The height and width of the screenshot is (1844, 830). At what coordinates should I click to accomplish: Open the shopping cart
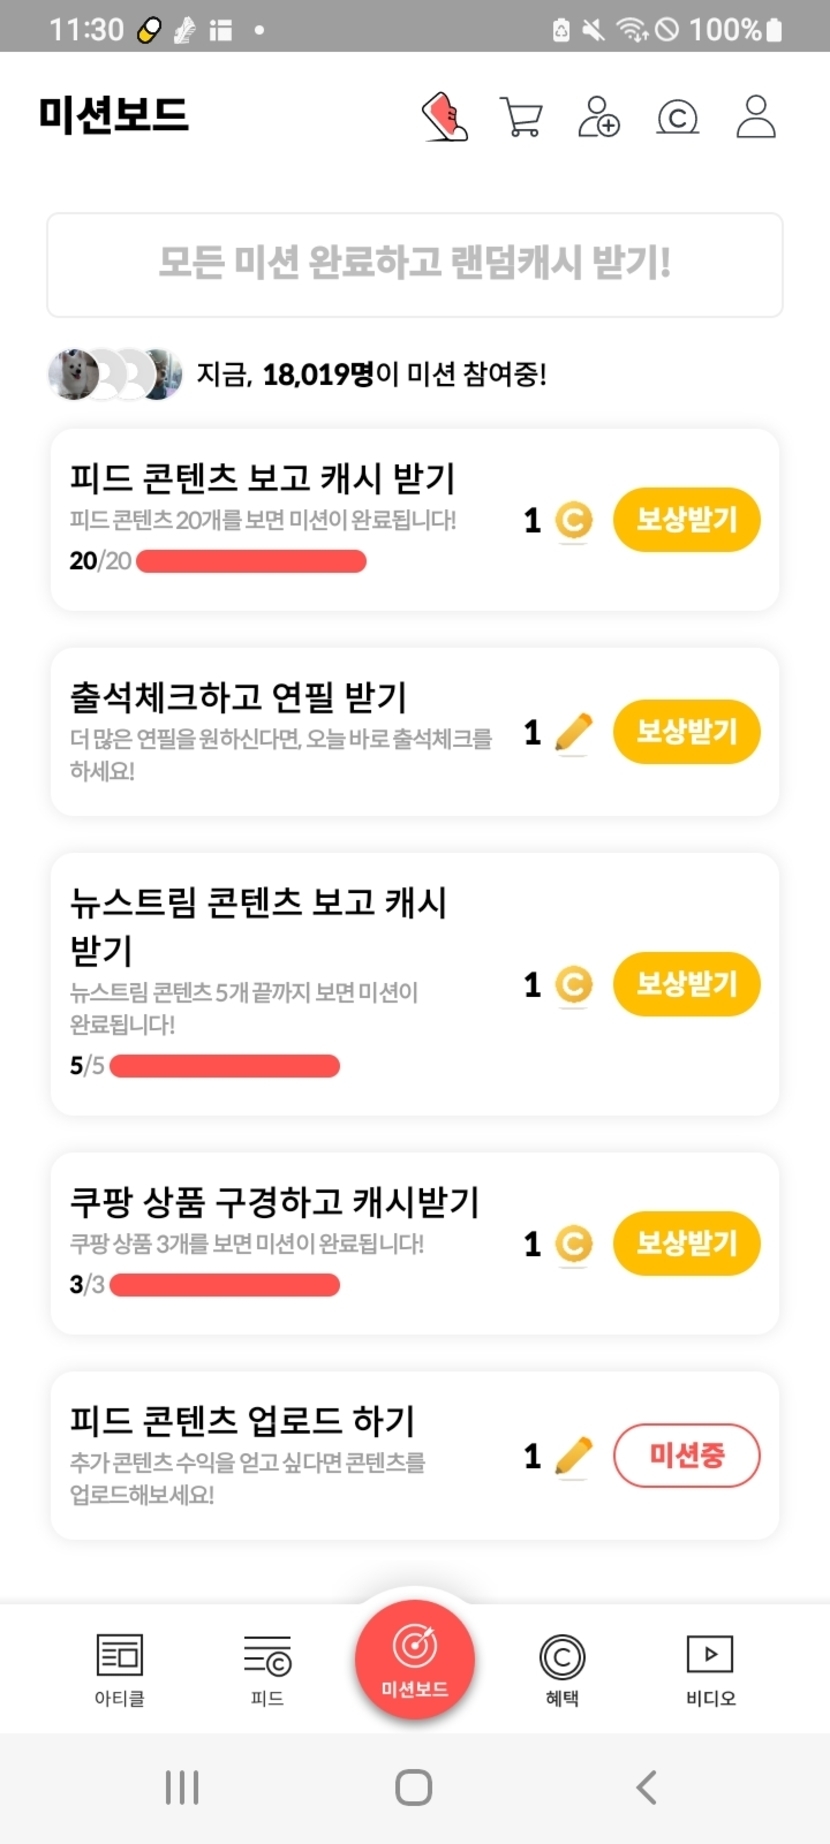tap(521, 117)
